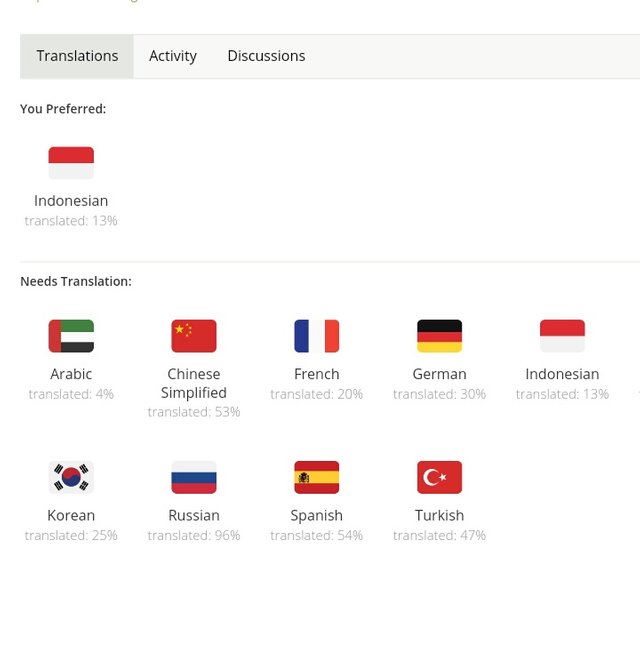This screenshot has height=668, width=640.
Task: Open the French flag icon
Action: 317,336
